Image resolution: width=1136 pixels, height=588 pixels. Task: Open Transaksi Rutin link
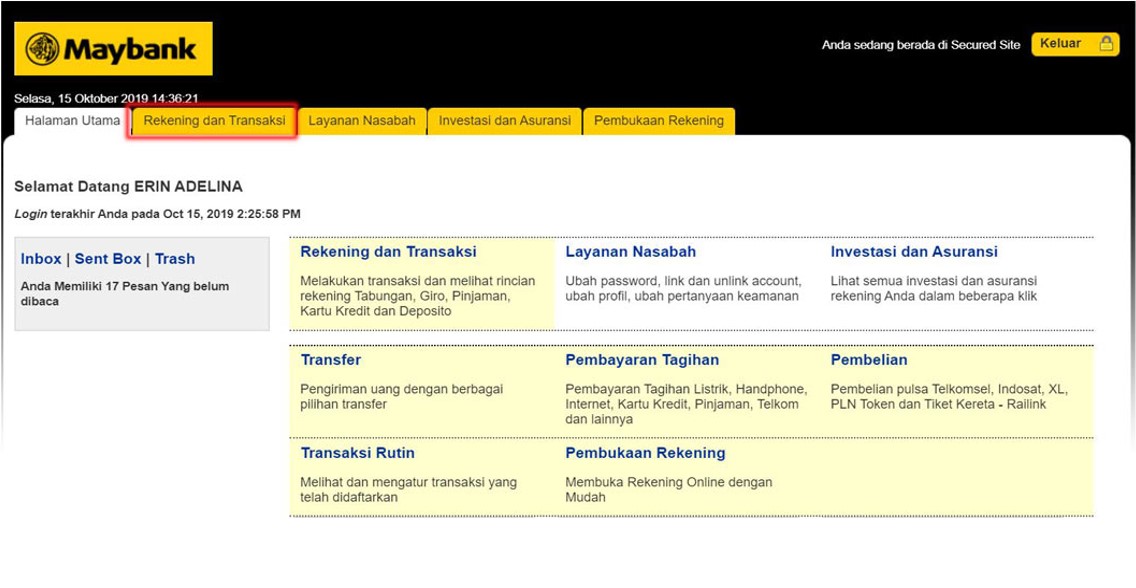(358, 453)
